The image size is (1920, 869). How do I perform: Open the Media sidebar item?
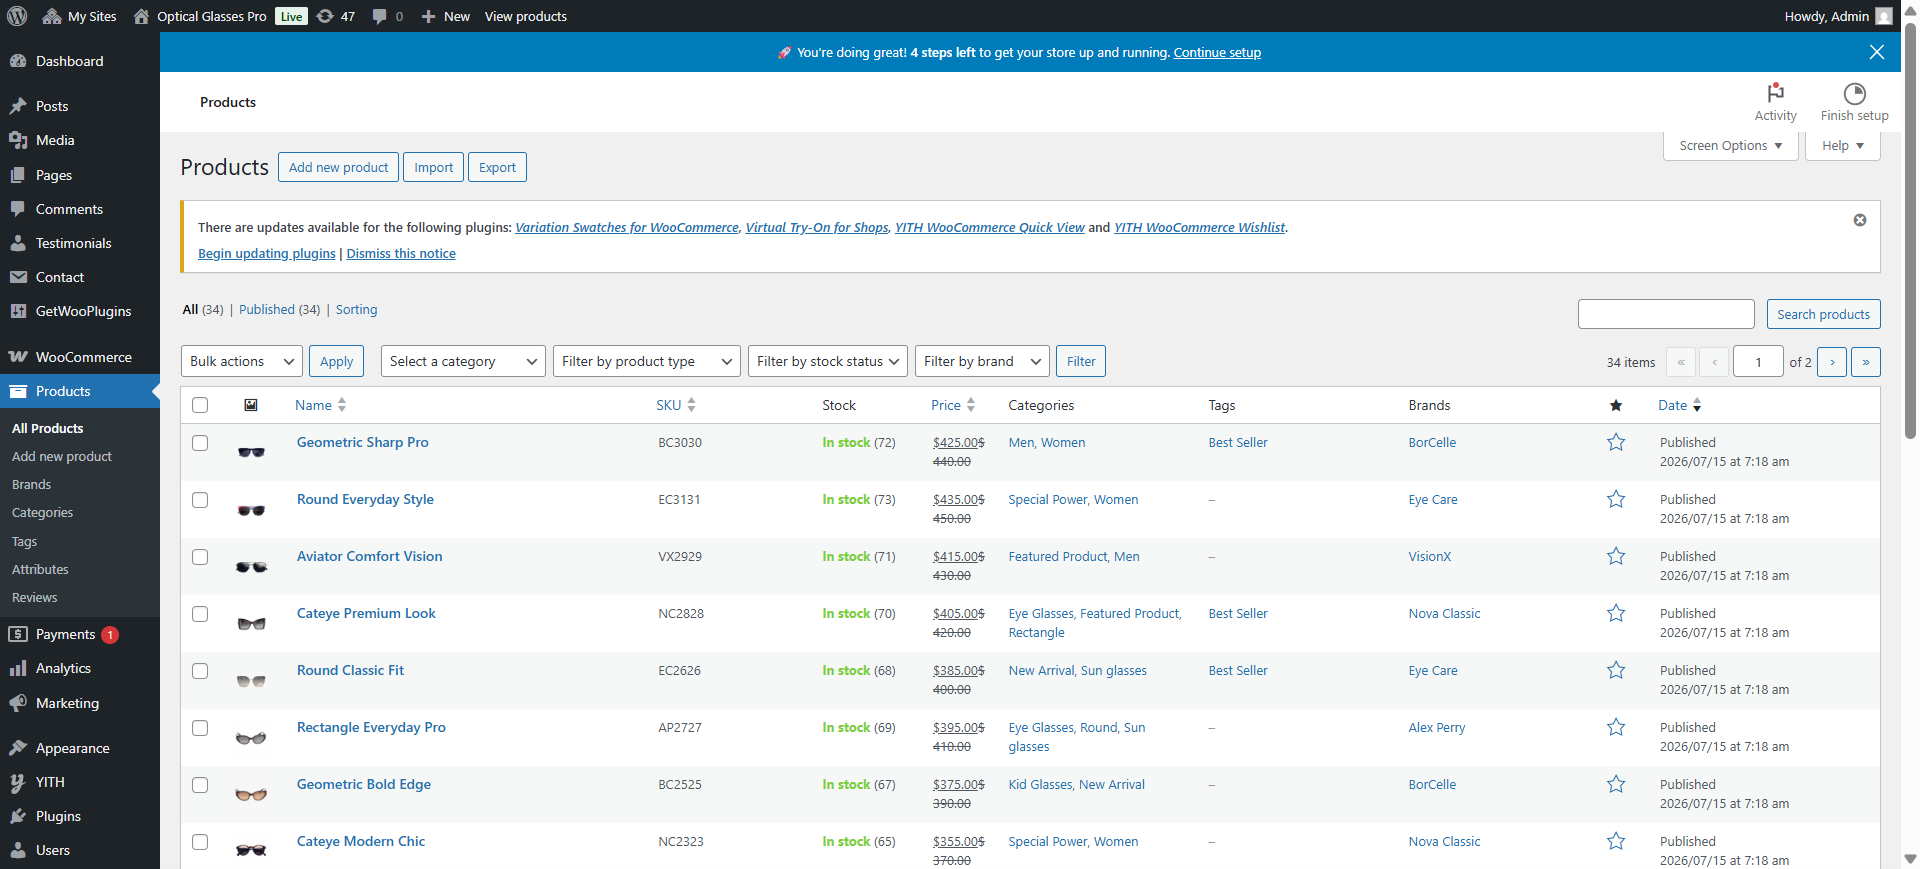80,140
